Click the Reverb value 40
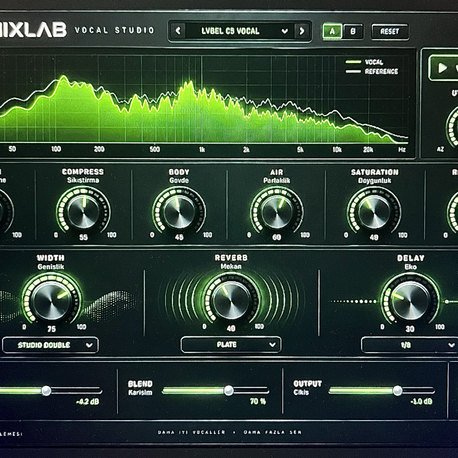The height and width of the screenshot is (458, 458). pyautogui.click(x=231, y=329)
